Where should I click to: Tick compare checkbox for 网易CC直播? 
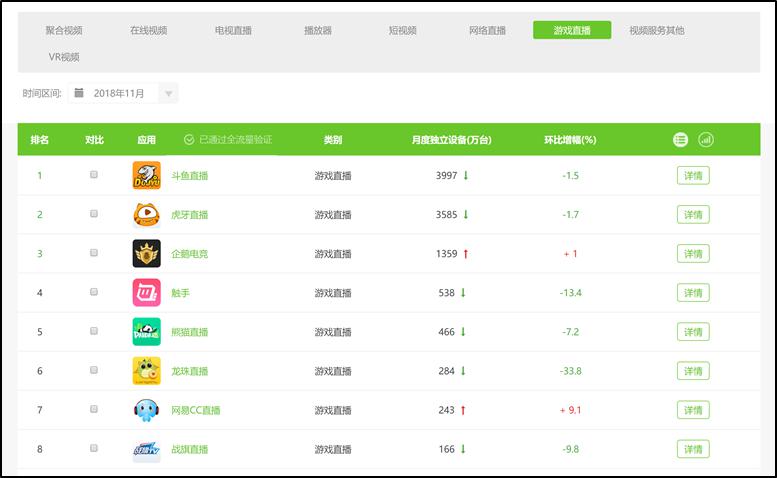94,409
